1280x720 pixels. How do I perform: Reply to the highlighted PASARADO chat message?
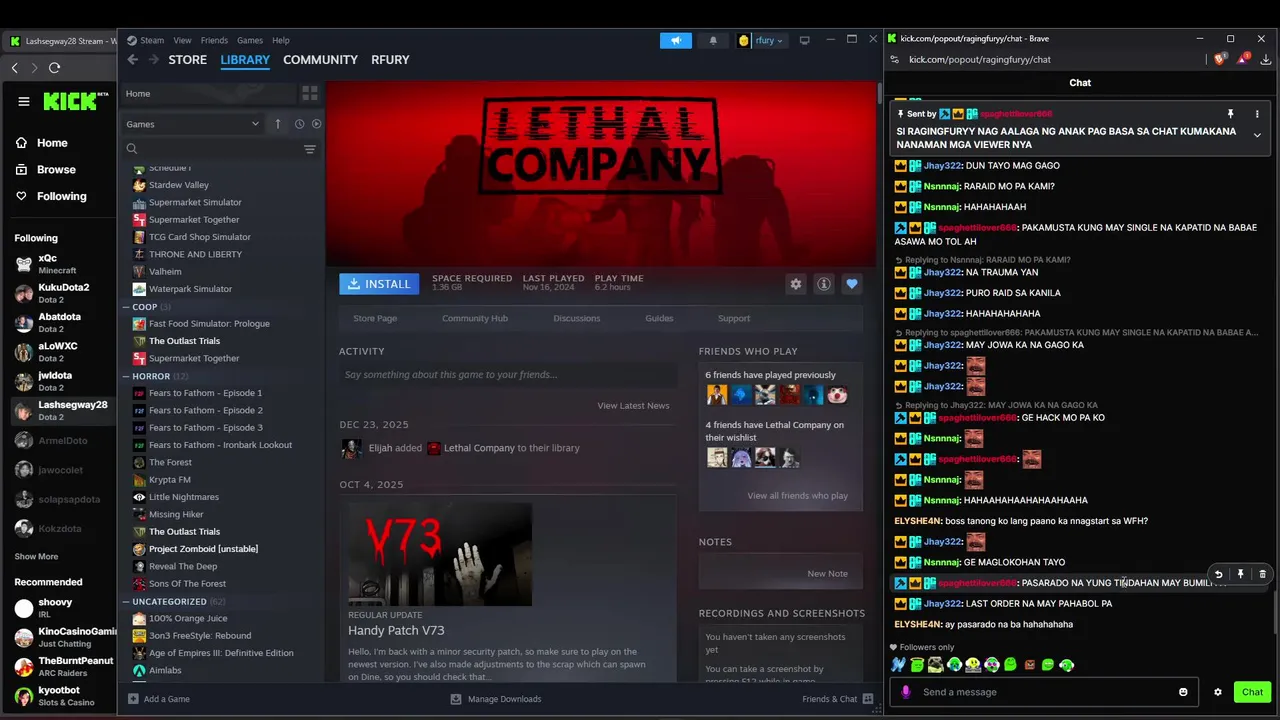(1218, 574)
